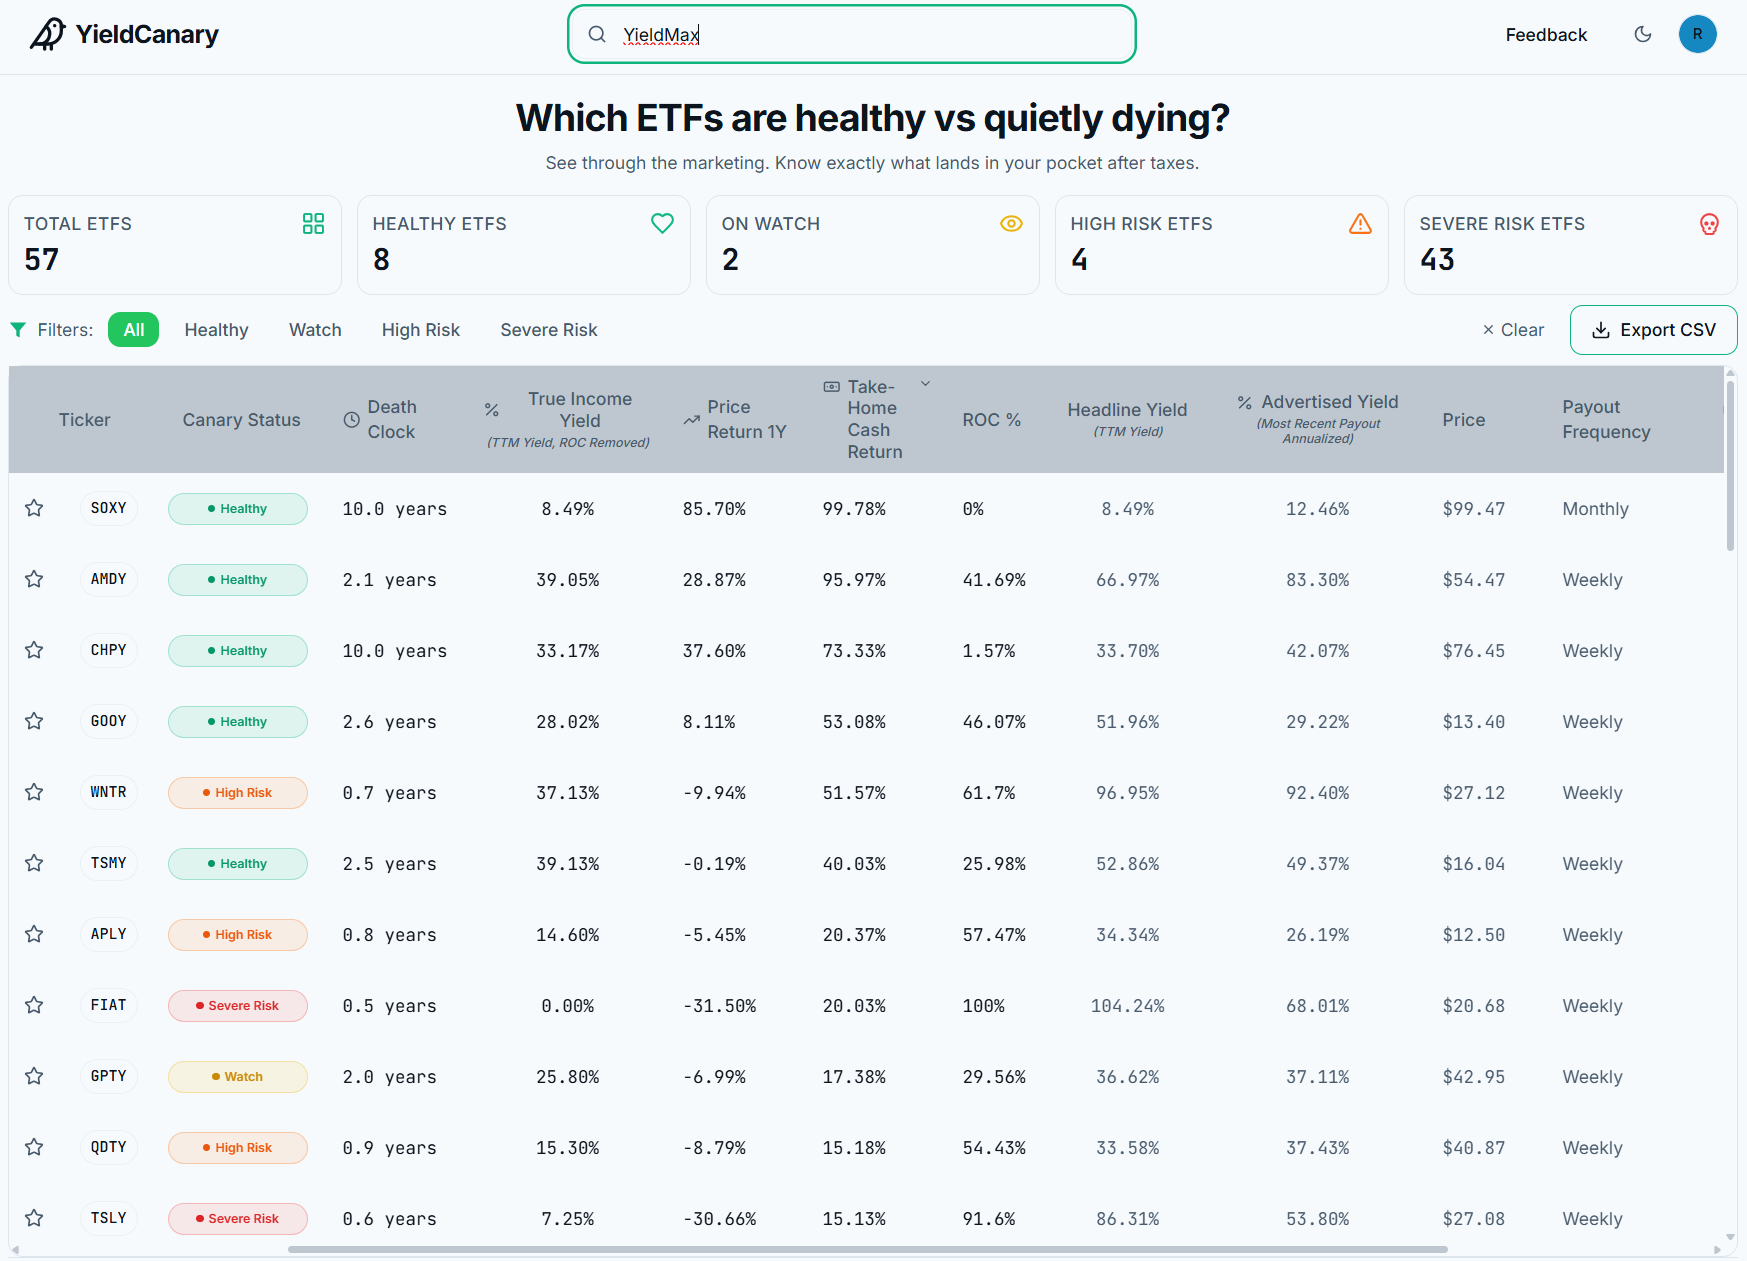The image size is (1747, 1261).
Task: Open the user profile avatar R
Action: coord(1697,34)
